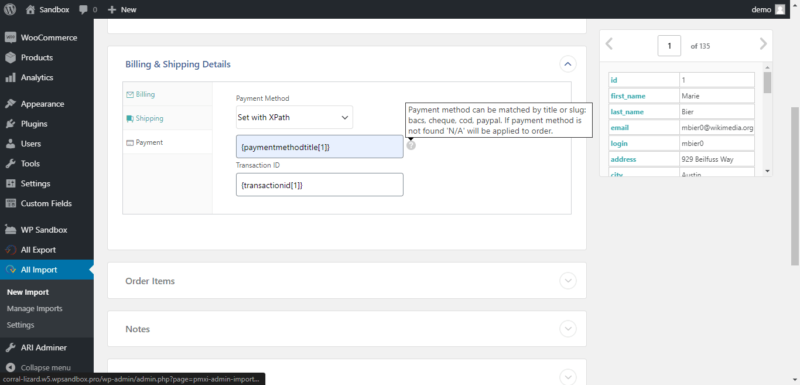
Task: Click the ARI Adminer wrench icon
Action: [x=10, y=348]
